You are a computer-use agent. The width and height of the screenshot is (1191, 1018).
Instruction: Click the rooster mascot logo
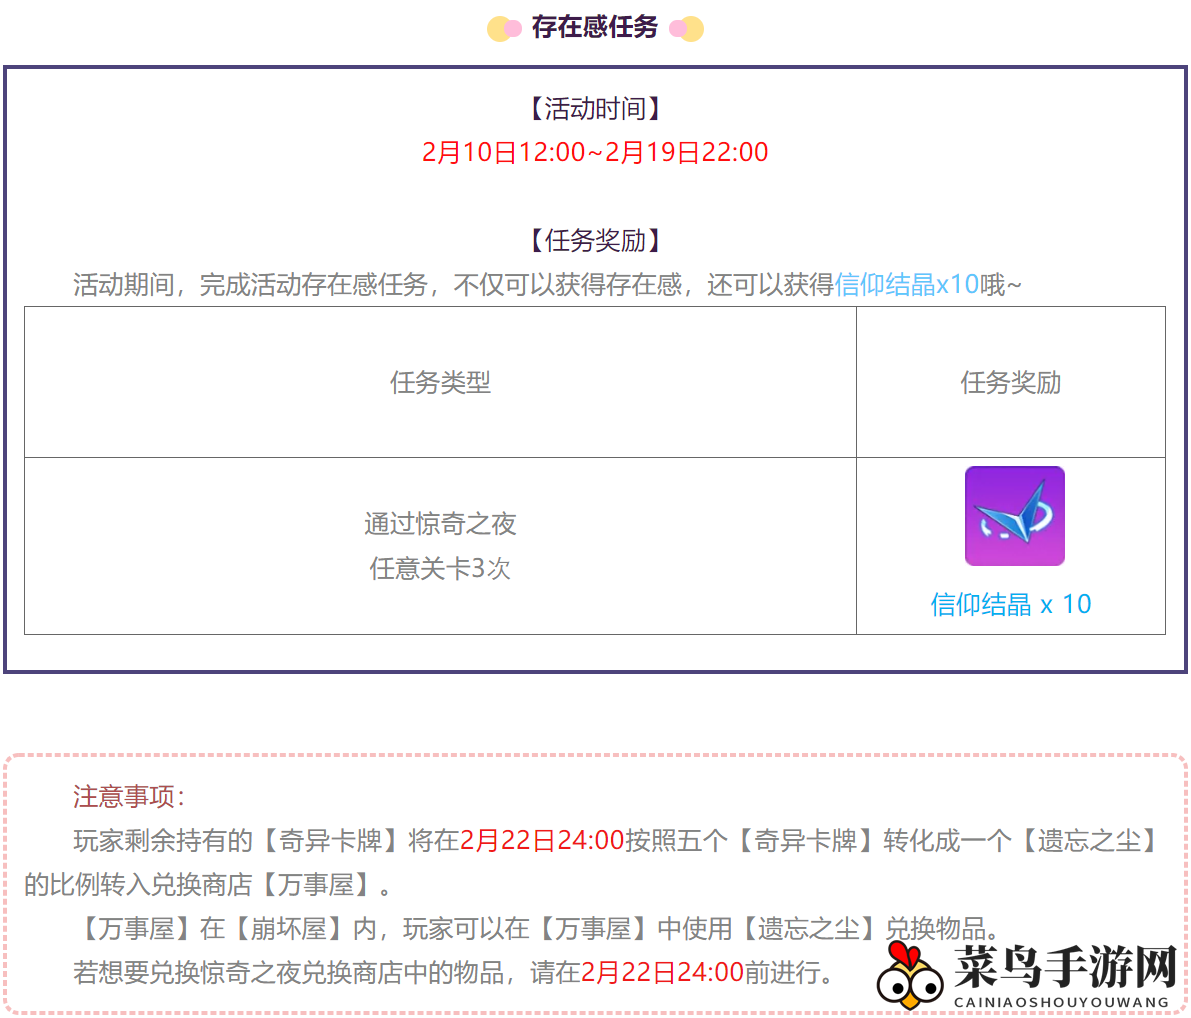click(909, 975)
